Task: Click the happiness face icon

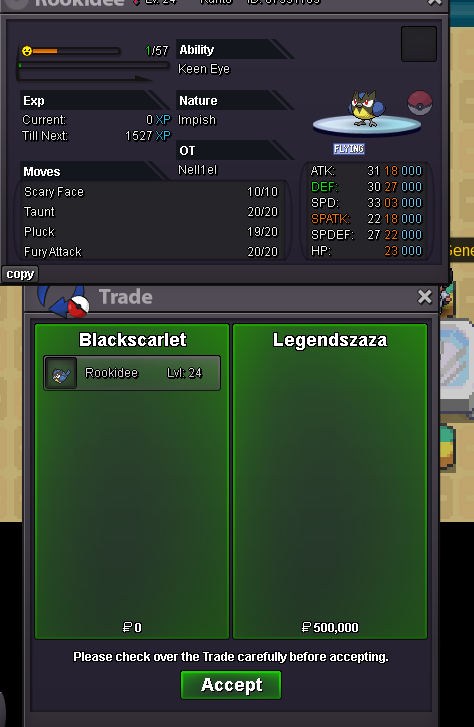Action: tap(27, 51)
